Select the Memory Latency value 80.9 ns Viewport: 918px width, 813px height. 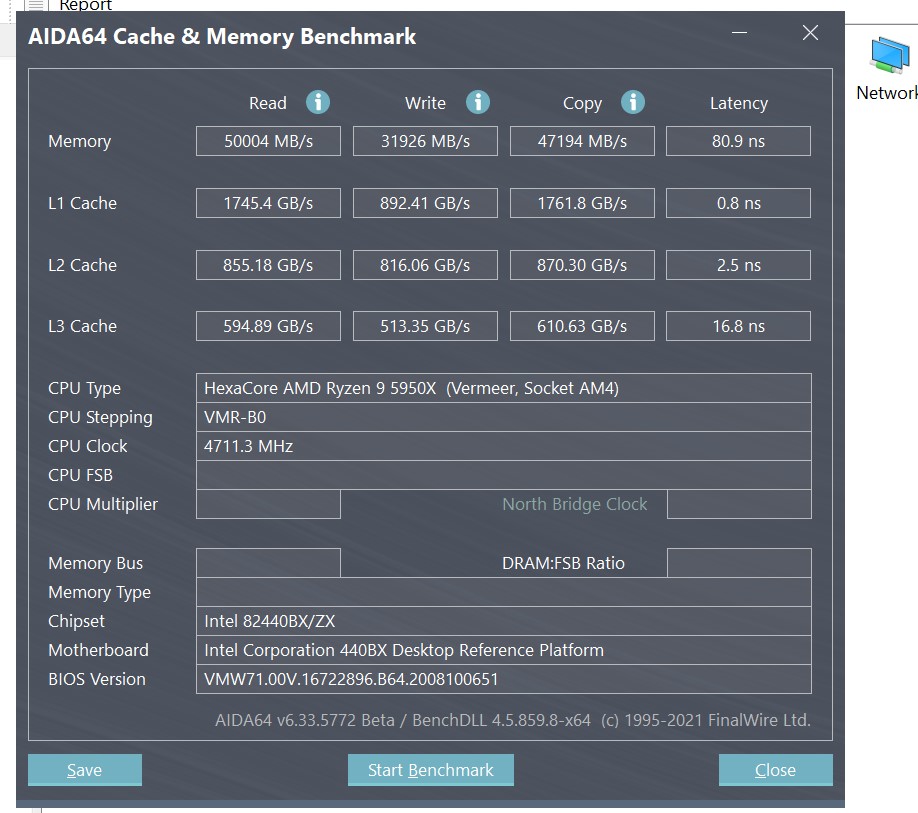coord(738,141)
